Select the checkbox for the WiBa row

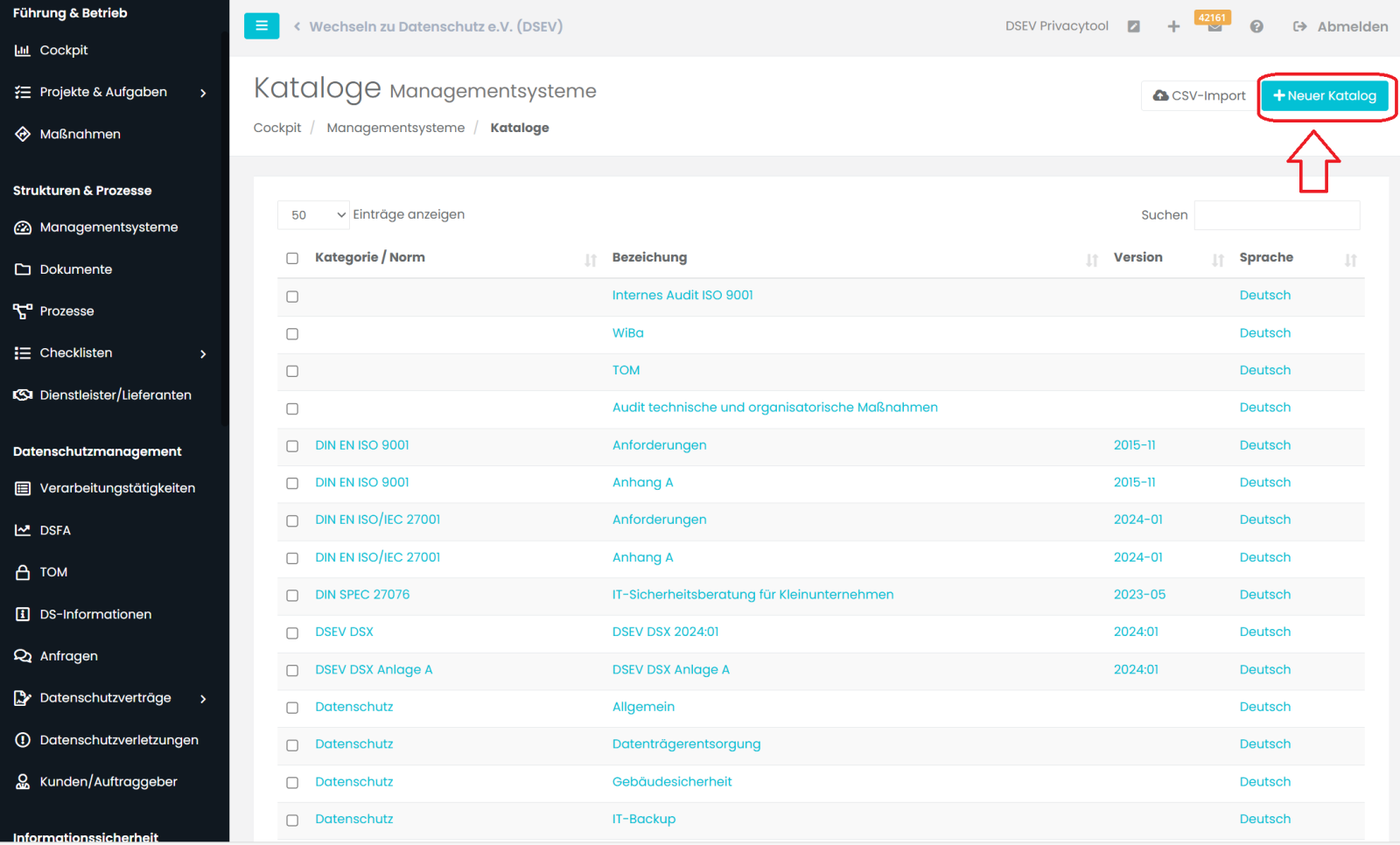coord(292,333)
